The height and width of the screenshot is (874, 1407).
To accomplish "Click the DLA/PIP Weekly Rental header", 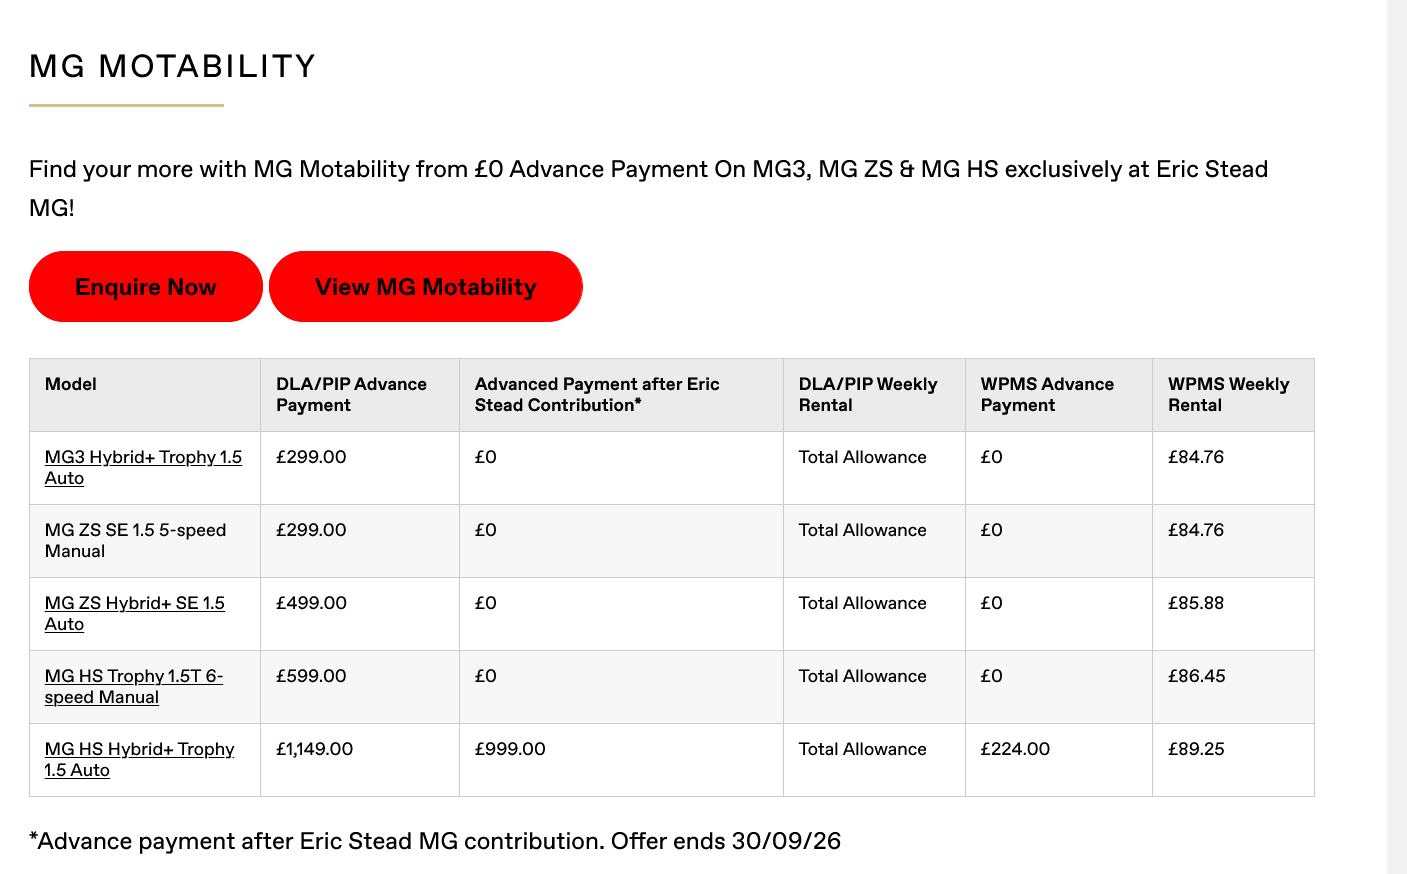I will [874, 395].
